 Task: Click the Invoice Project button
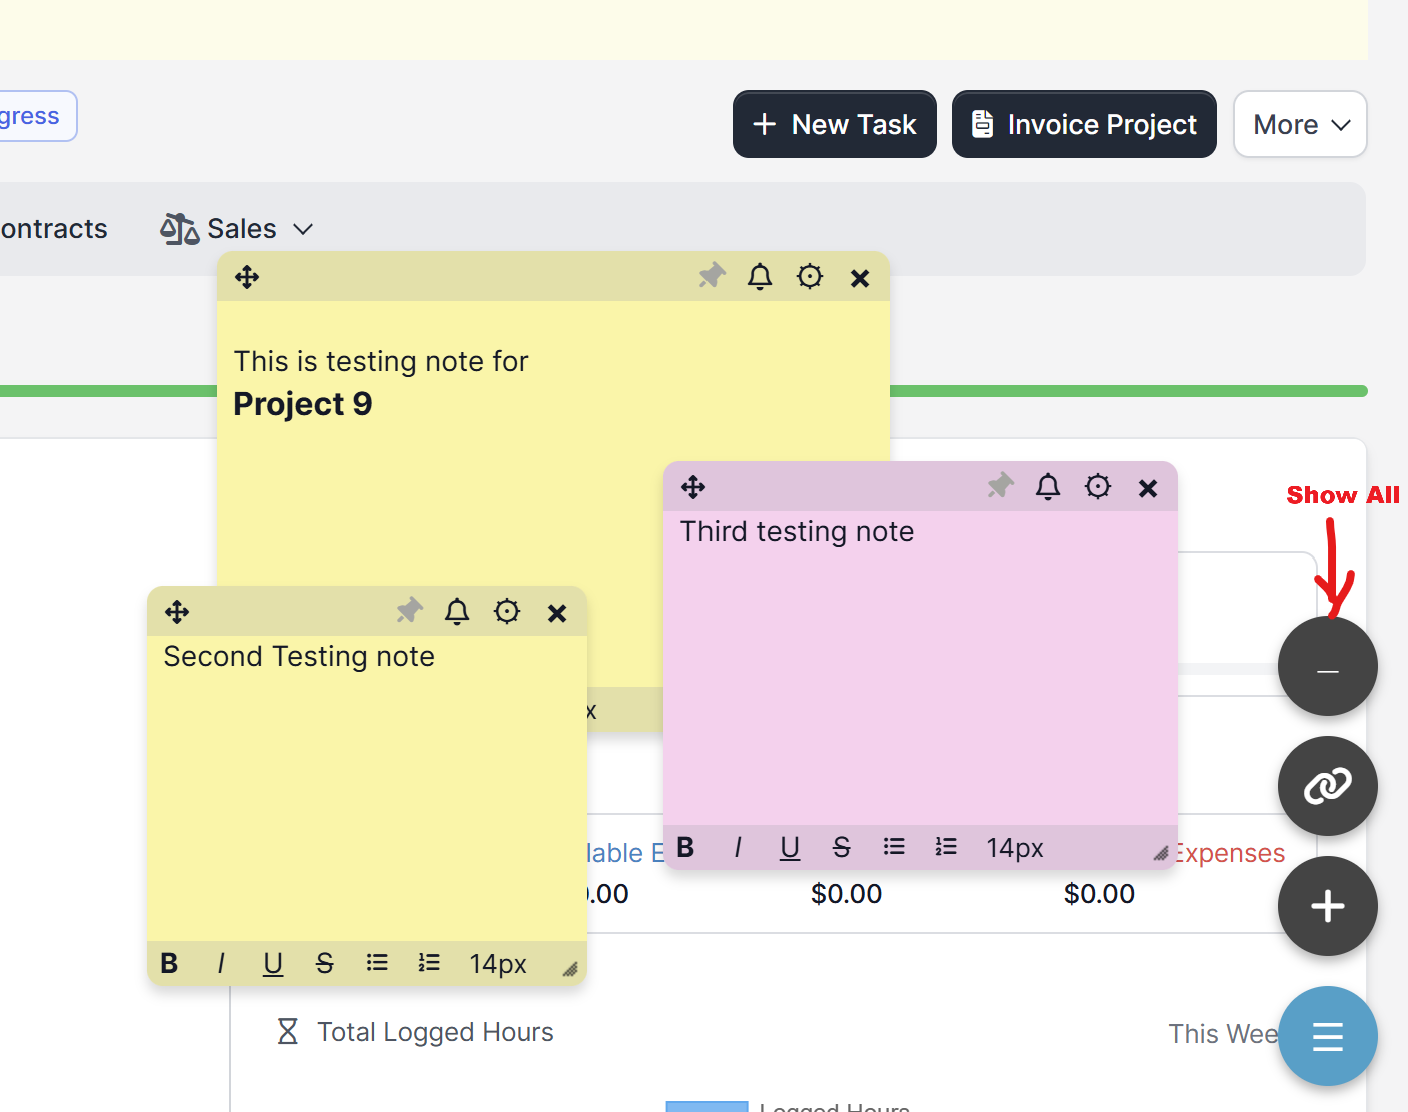1084,124
